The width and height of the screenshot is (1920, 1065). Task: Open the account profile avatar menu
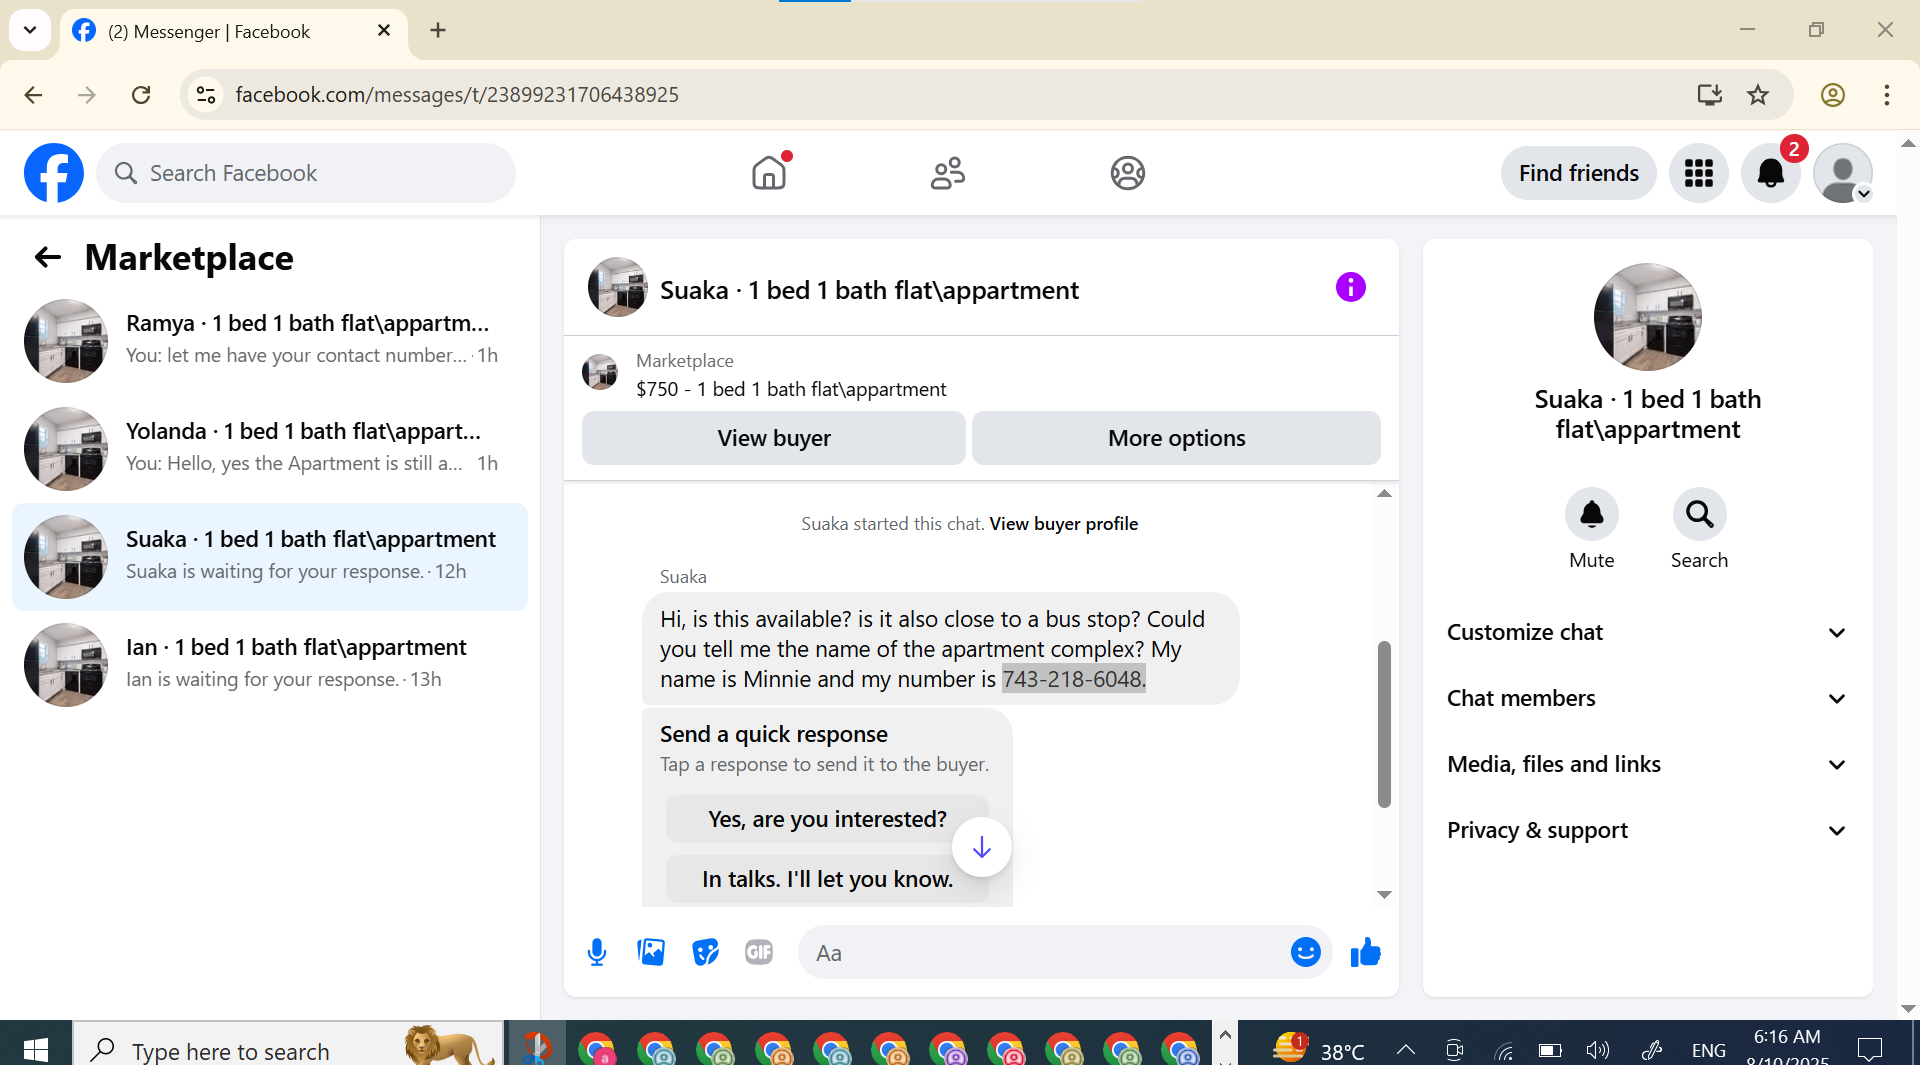coord(1842,173)
